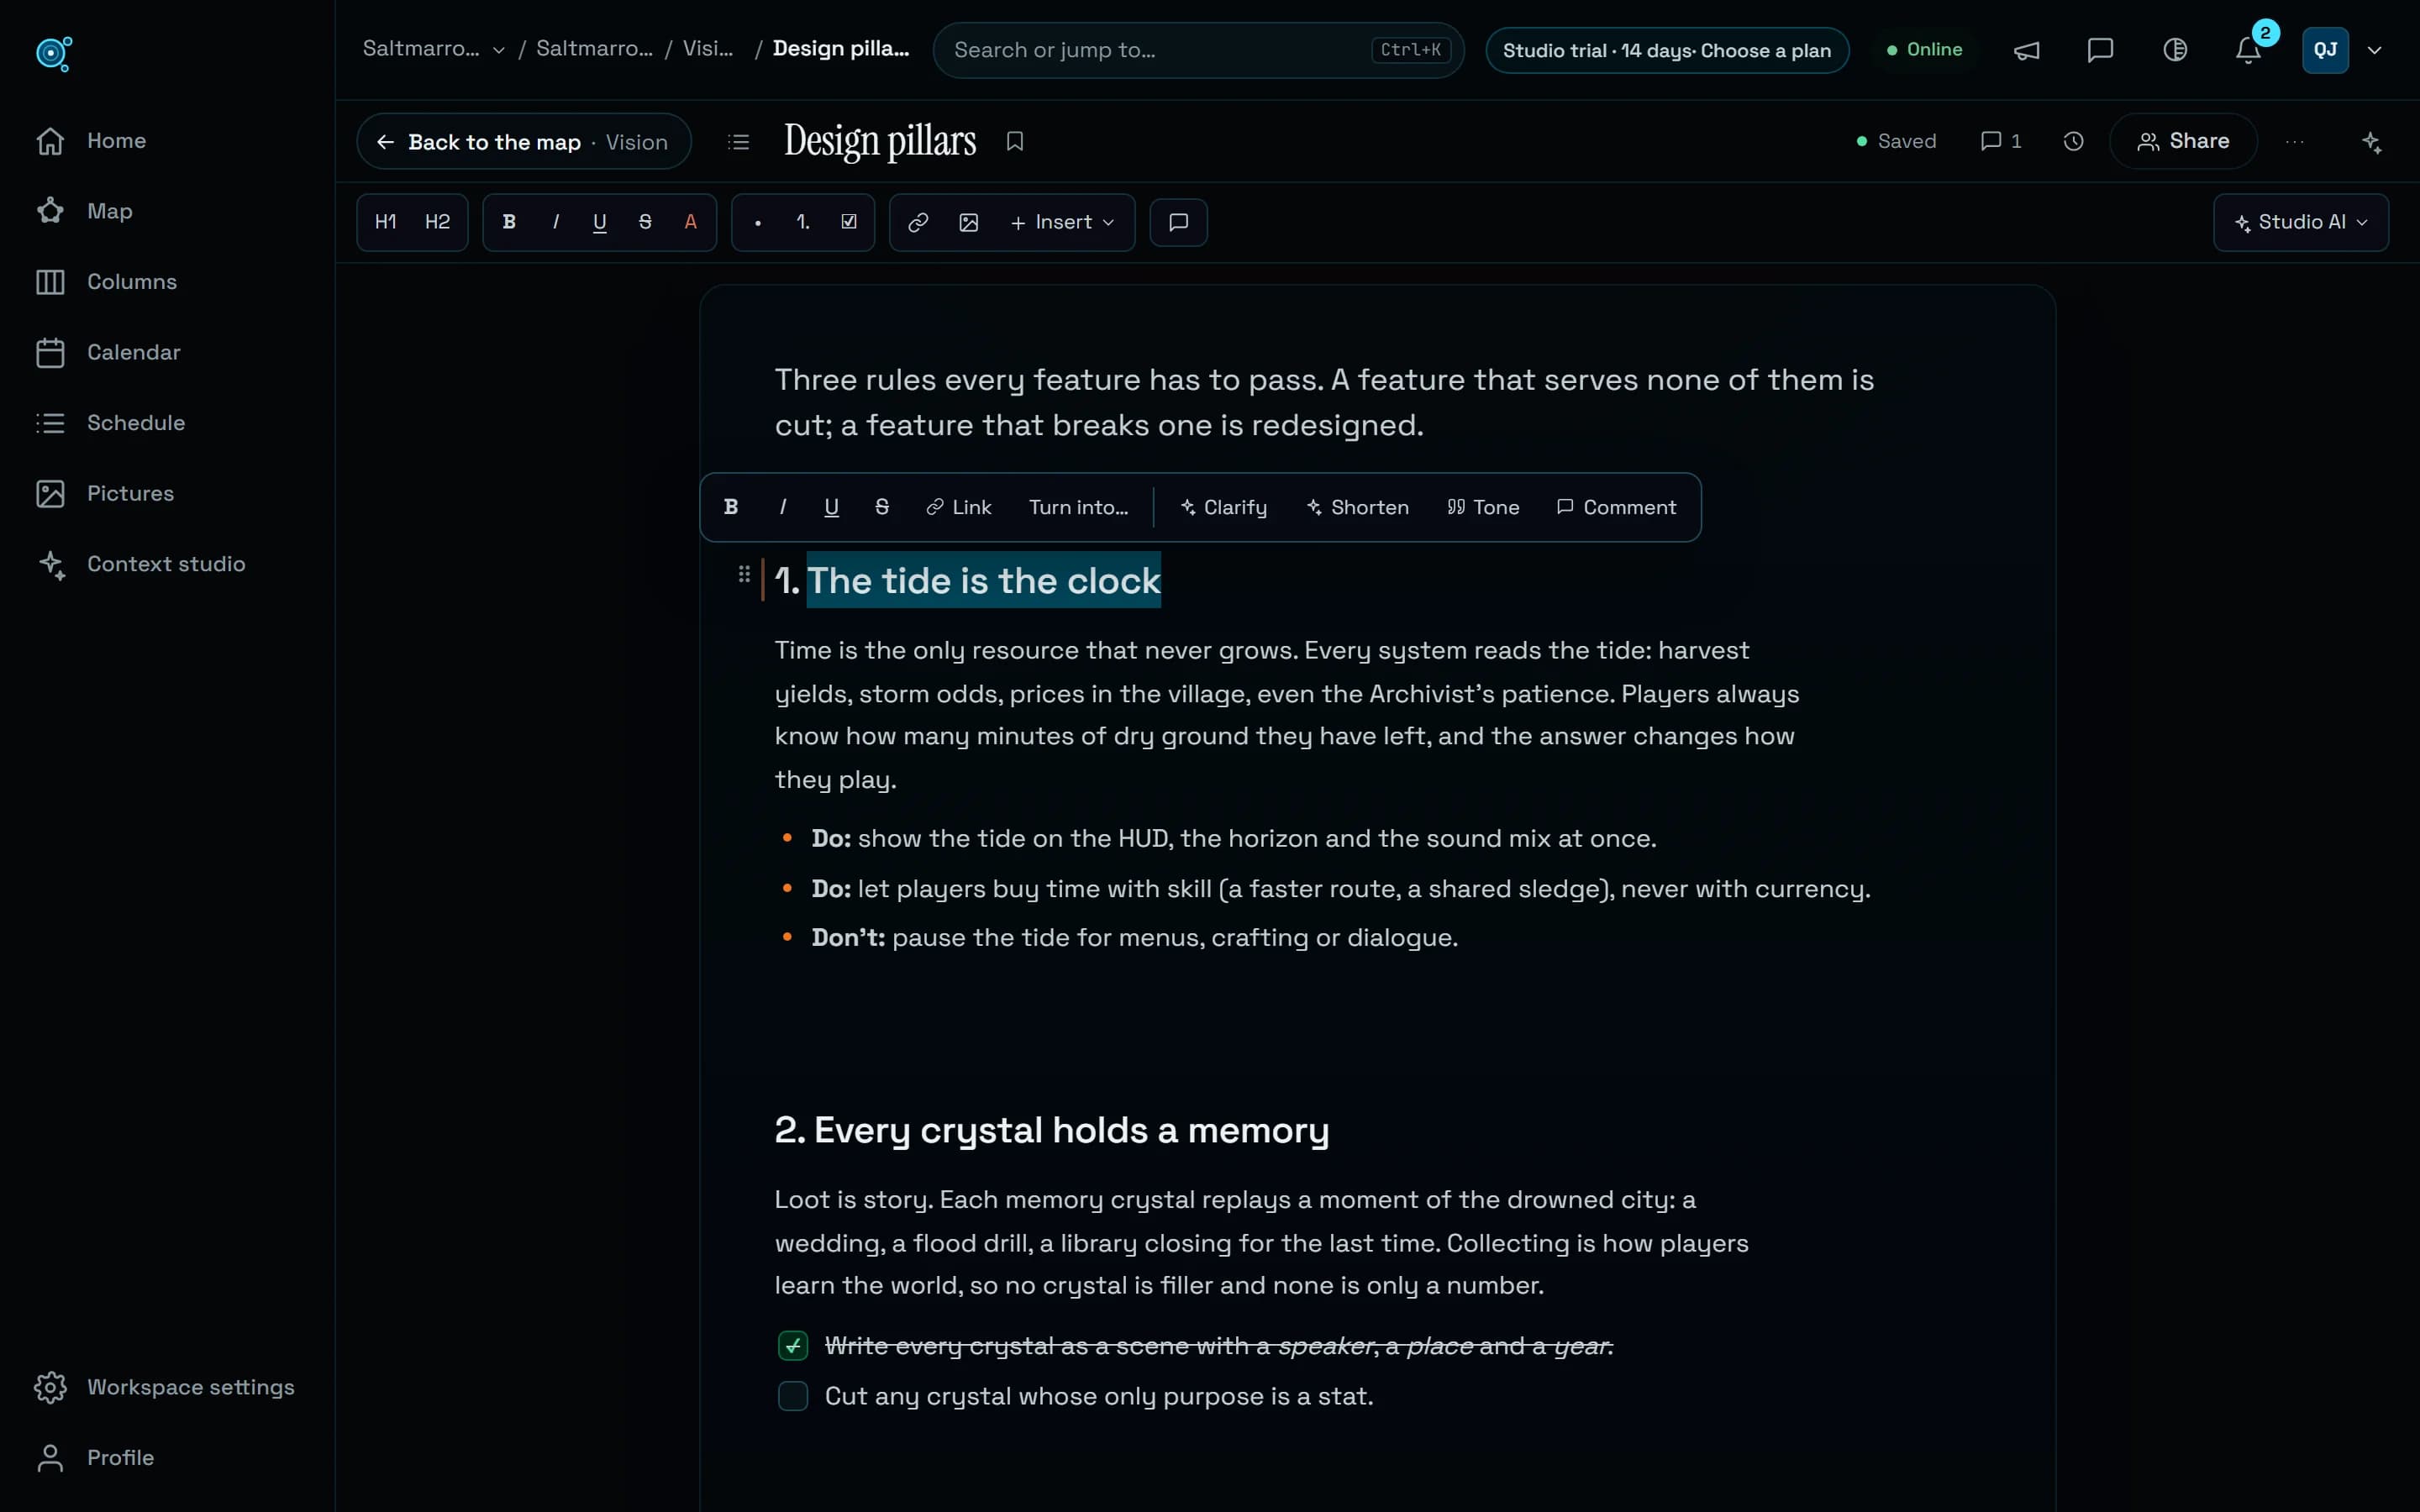The image size is (2420, 1512).
Task: Check 'Cut any crystal' task box
Action: coord(793,1396)
